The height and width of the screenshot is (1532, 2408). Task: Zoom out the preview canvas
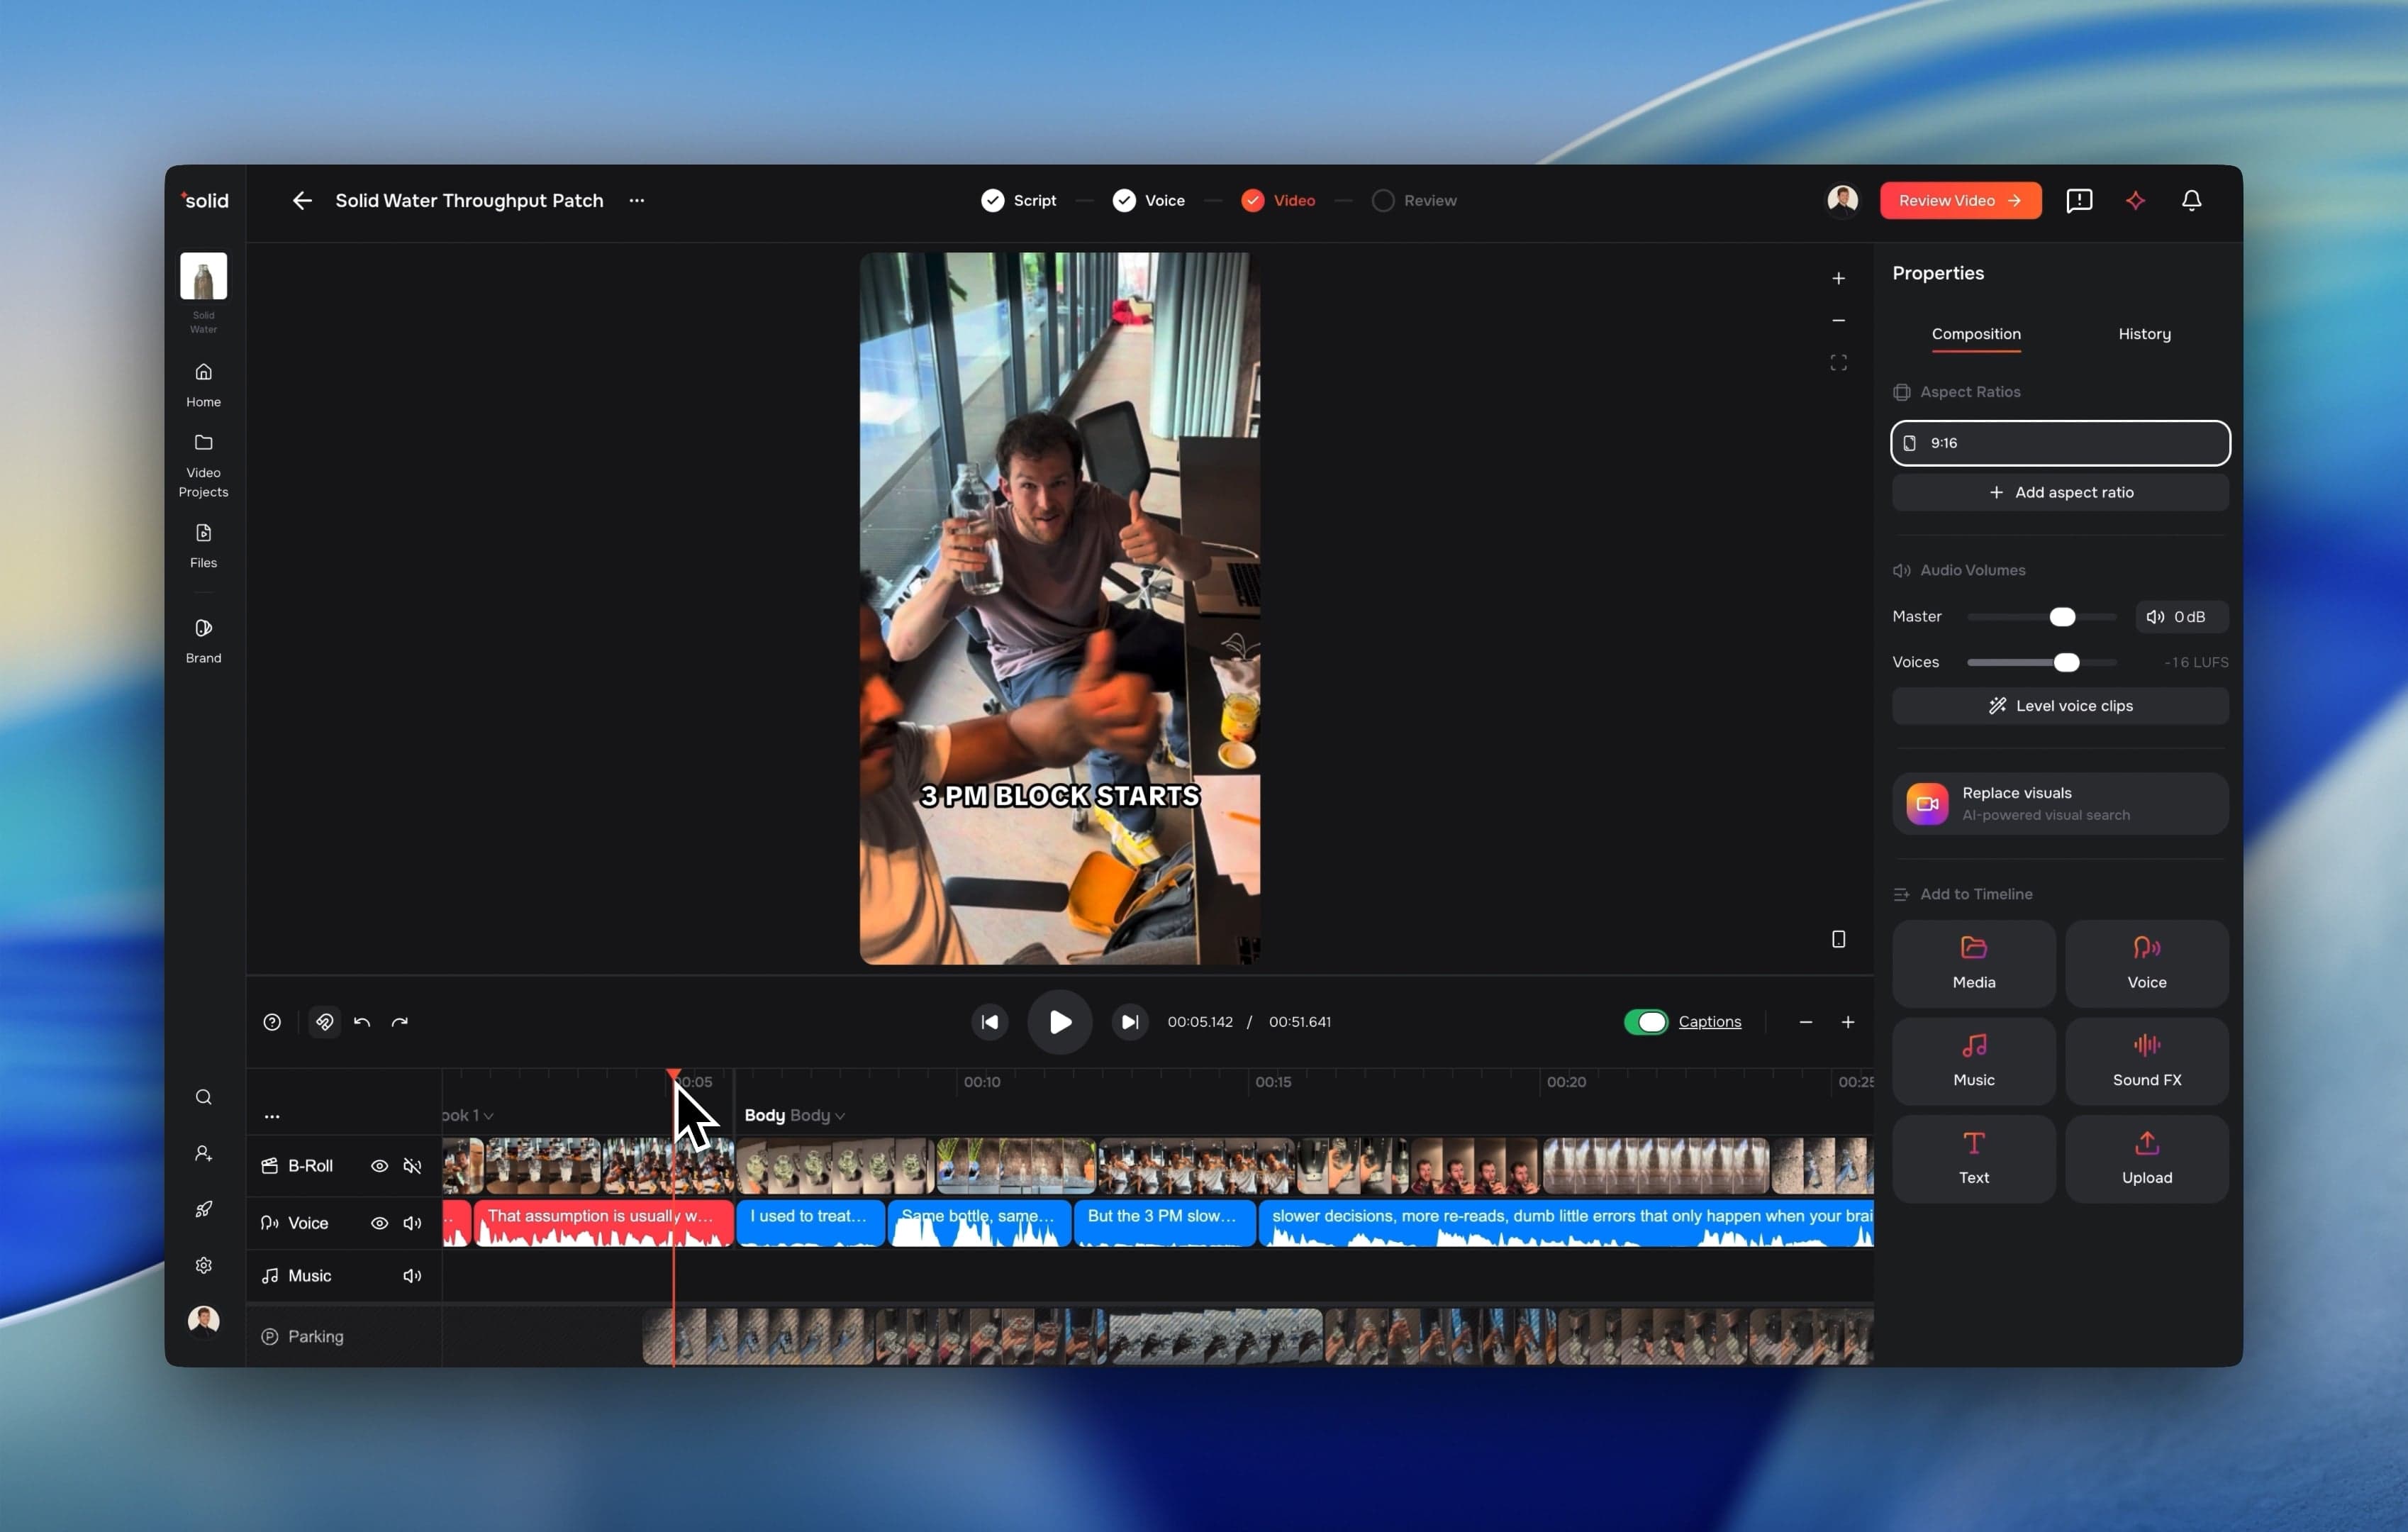pos(1837,320)
